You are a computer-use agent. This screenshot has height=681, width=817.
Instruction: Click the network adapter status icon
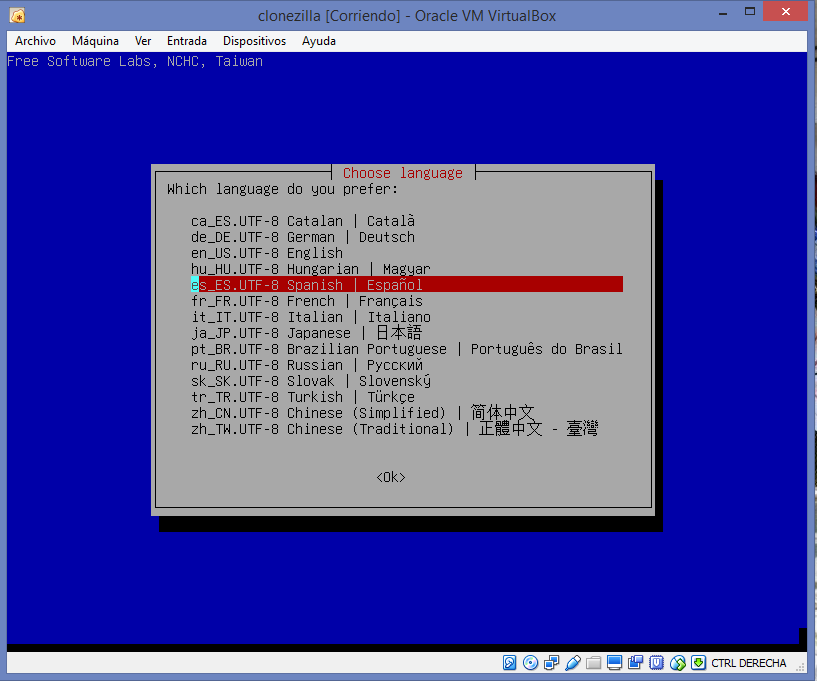tap(551, 663)
